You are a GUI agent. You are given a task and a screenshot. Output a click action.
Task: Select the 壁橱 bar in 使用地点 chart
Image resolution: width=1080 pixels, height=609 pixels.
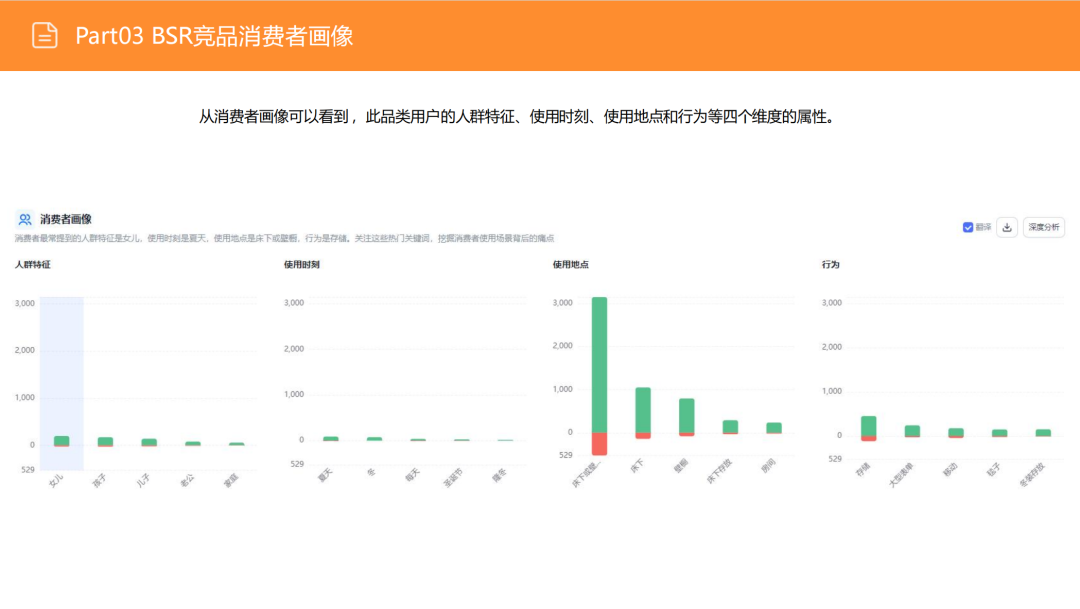[x=687, y=417]
